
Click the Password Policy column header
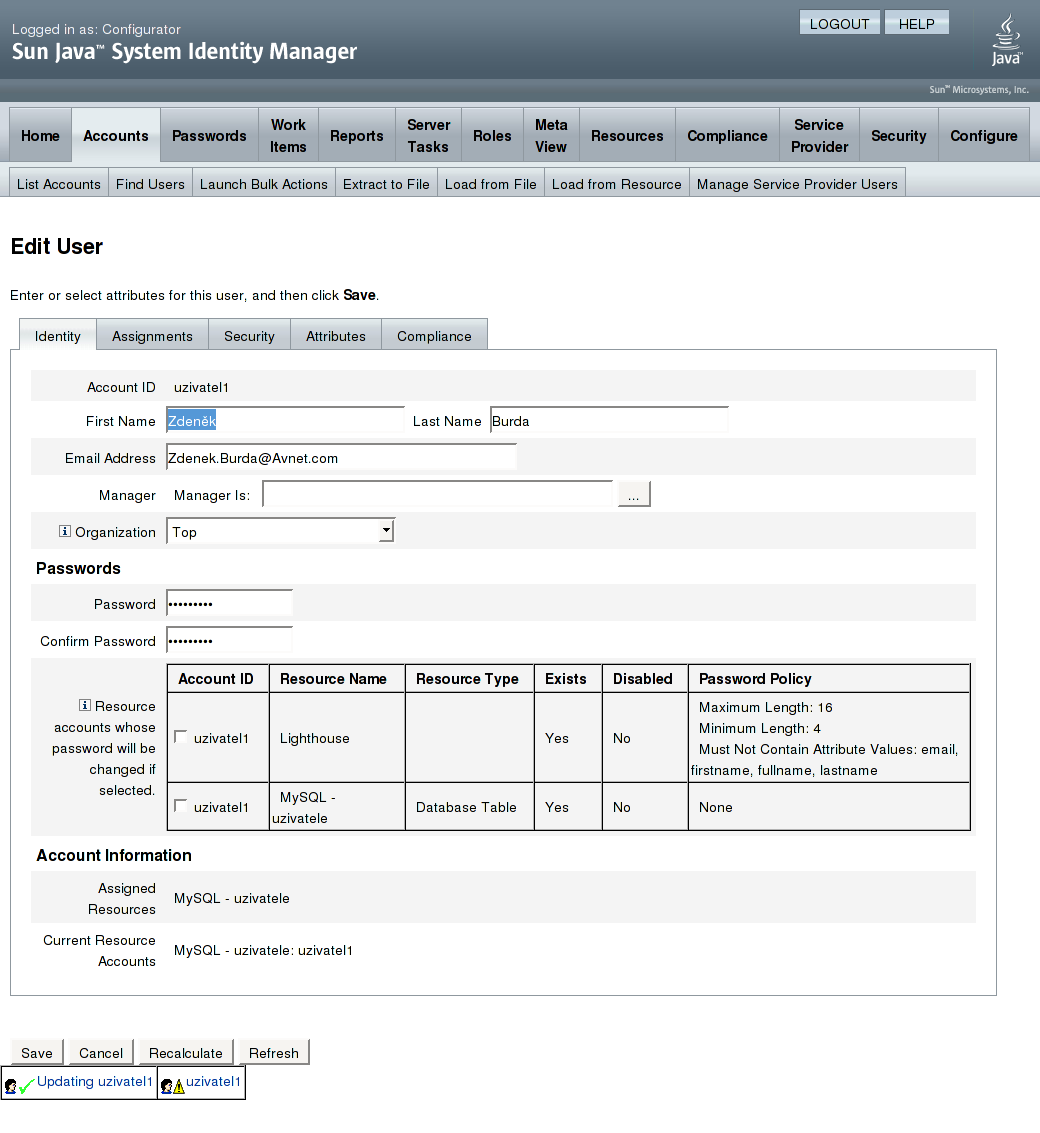click(829, 678)
